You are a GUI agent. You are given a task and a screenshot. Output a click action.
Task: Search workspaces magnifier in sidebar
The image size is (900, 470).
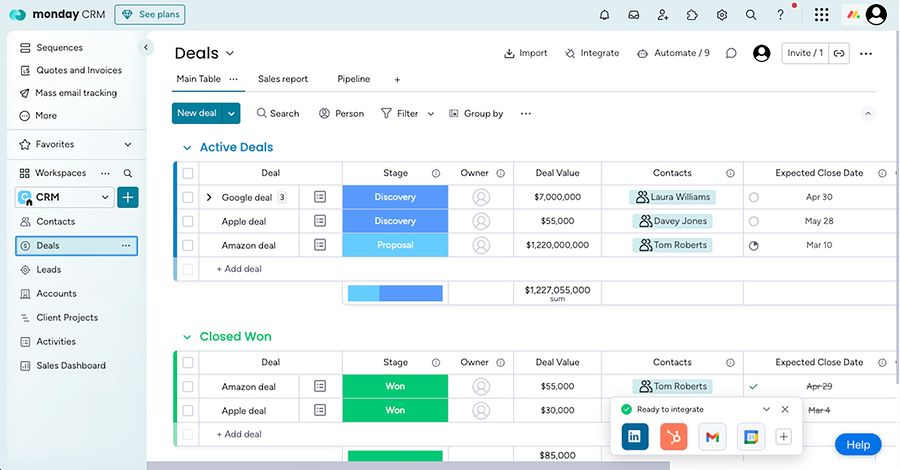[127, 173]
